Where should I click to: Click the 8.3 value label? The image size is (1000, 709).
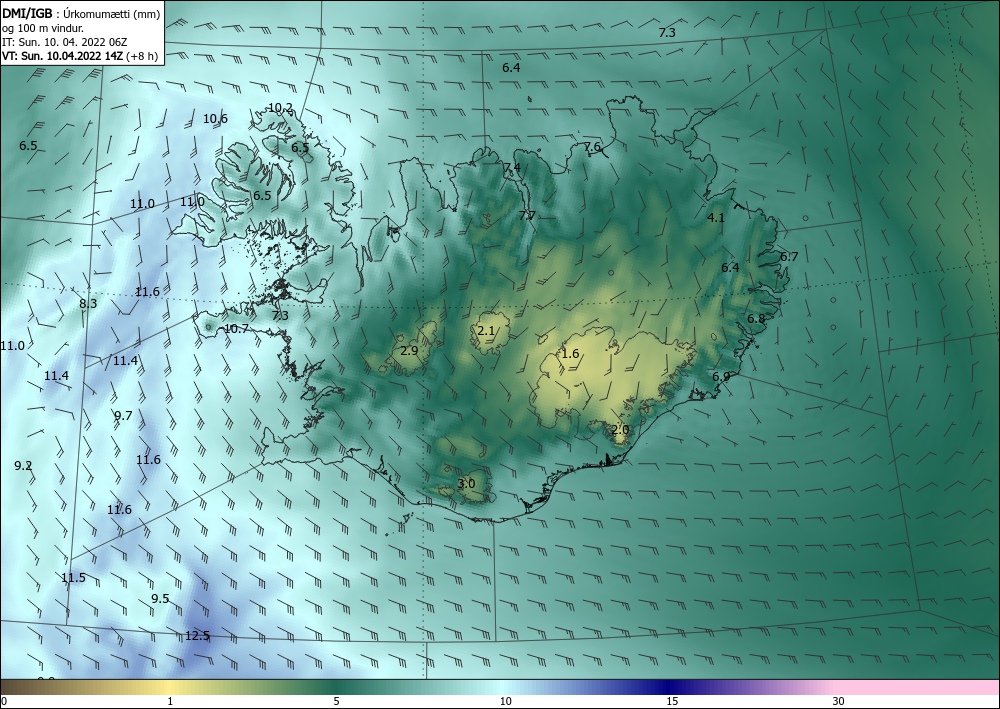(x=88, y=303)
